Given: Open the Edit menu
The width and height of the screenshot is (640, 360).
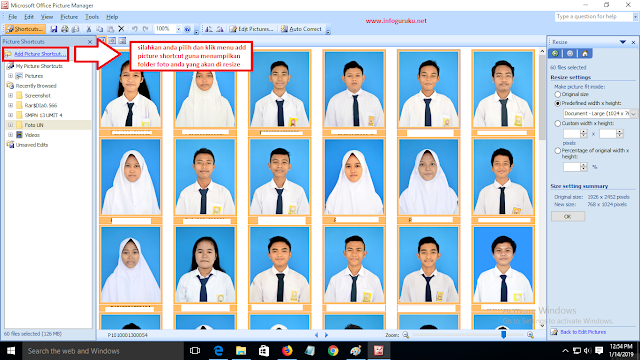Looking at the screenshot, I should [x=29, y=17].
